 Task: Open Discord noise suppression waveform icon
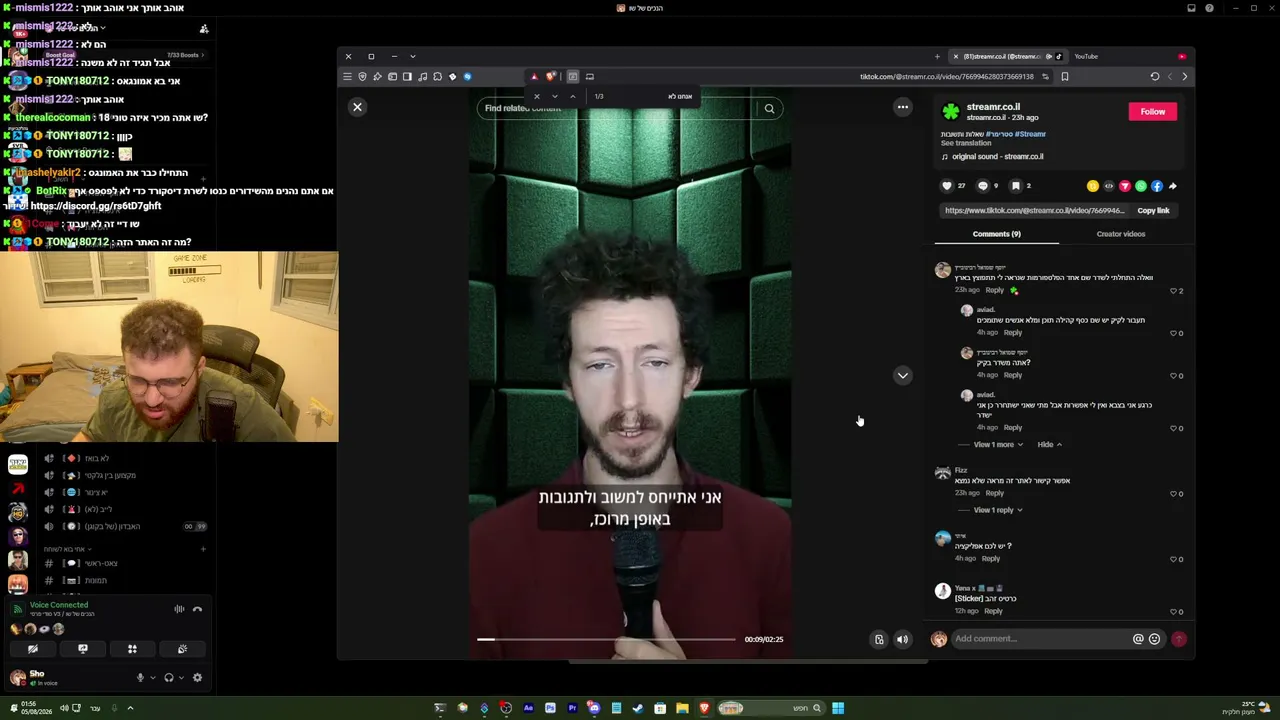point(179,609)
